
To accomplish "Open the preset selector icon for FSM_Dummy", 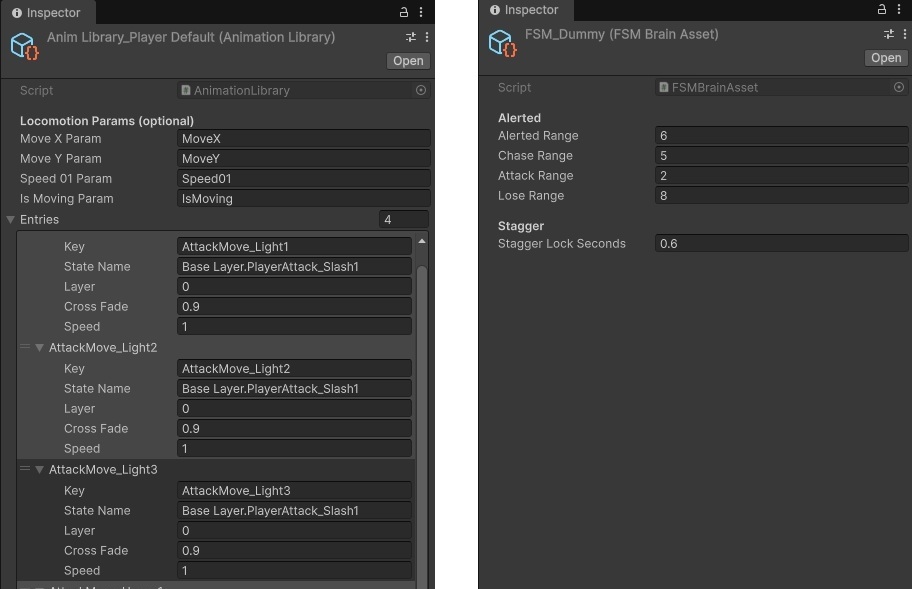I will 889,34.
